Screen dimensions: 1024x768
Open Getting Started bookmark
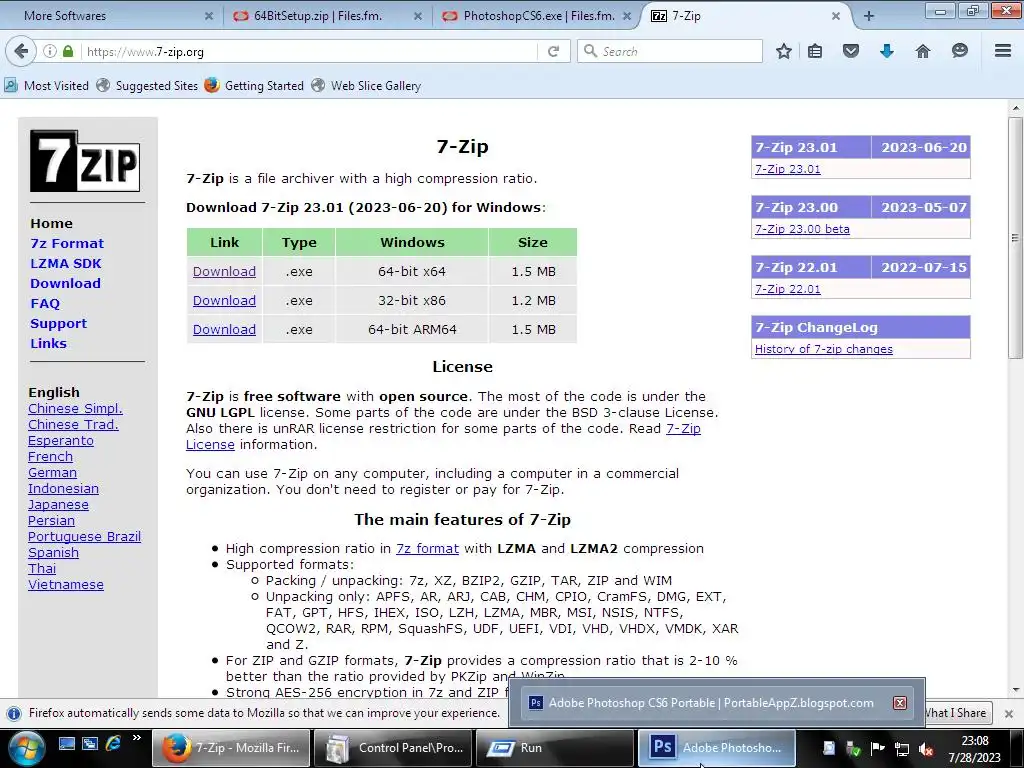(x=254, y=86)
